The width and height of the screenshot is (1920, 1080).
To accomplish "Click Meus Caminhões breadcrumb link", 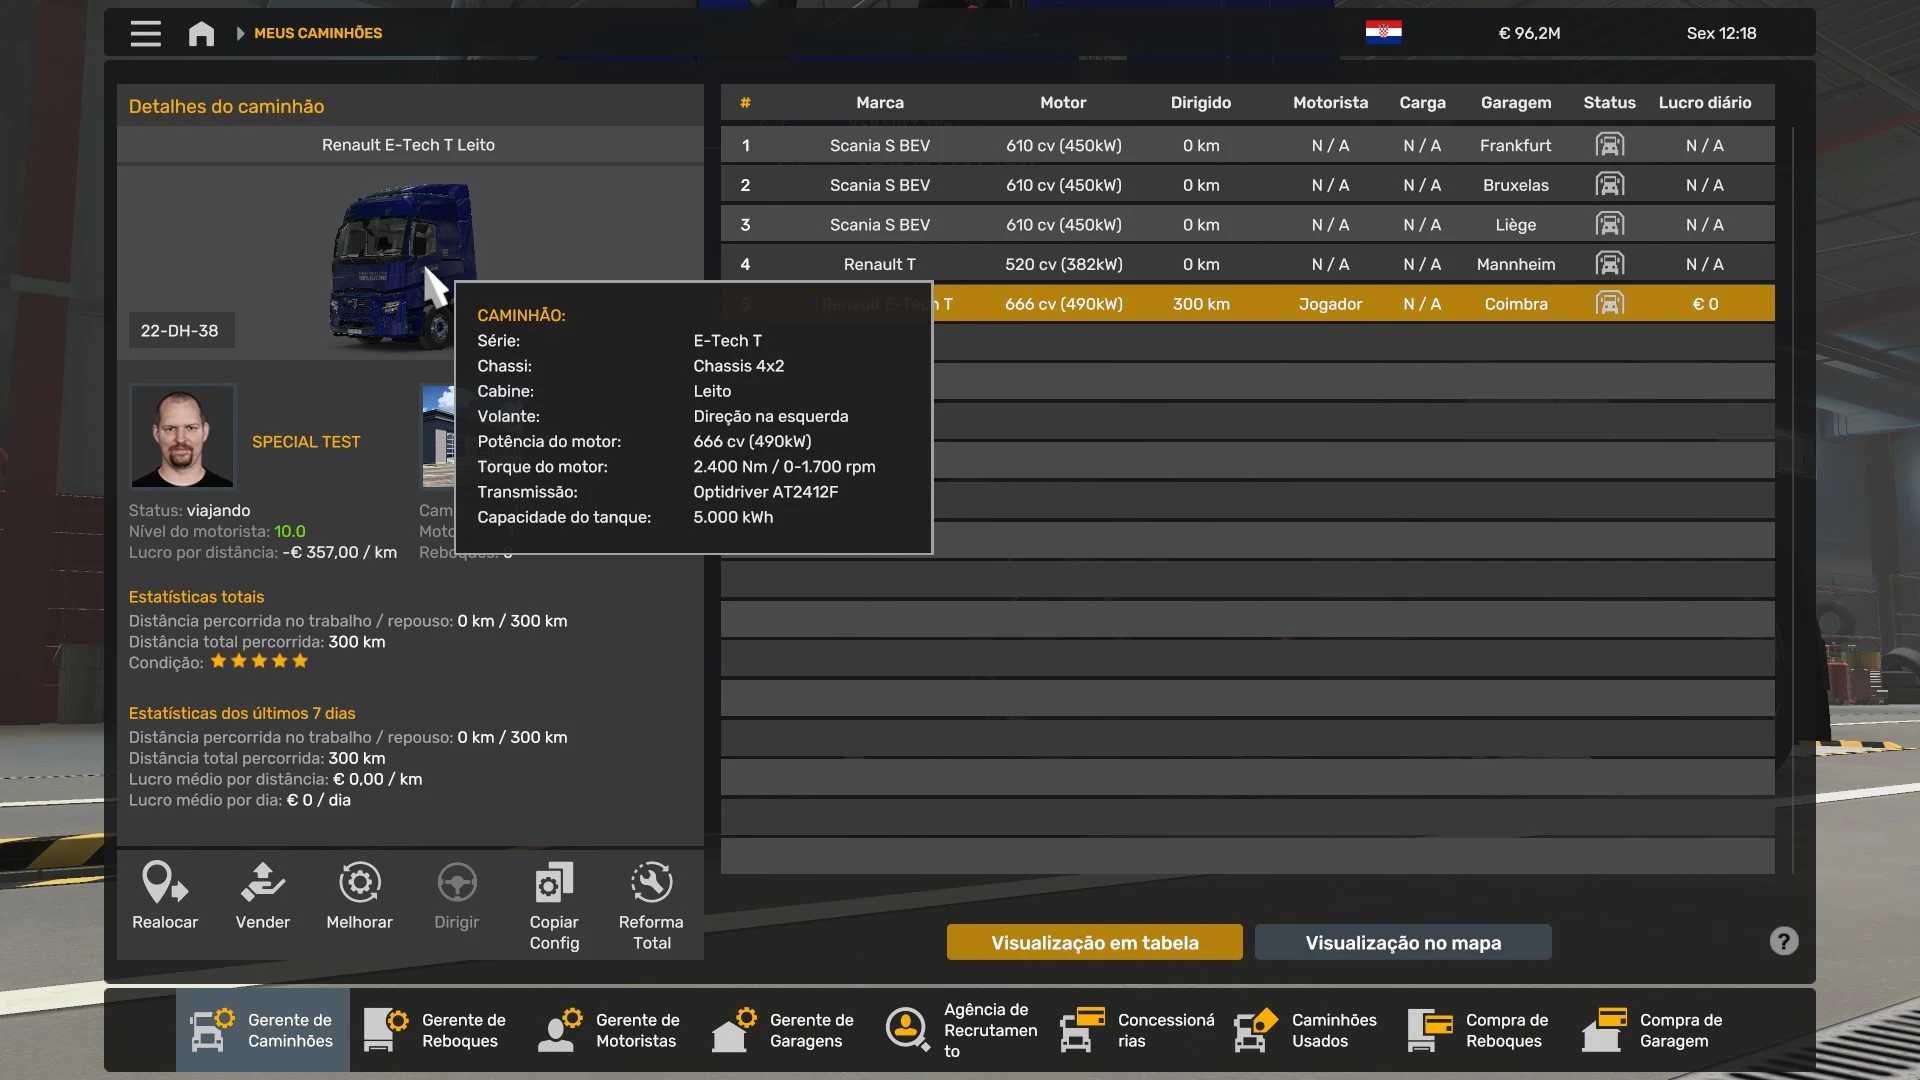I will (x=318, y=33).
